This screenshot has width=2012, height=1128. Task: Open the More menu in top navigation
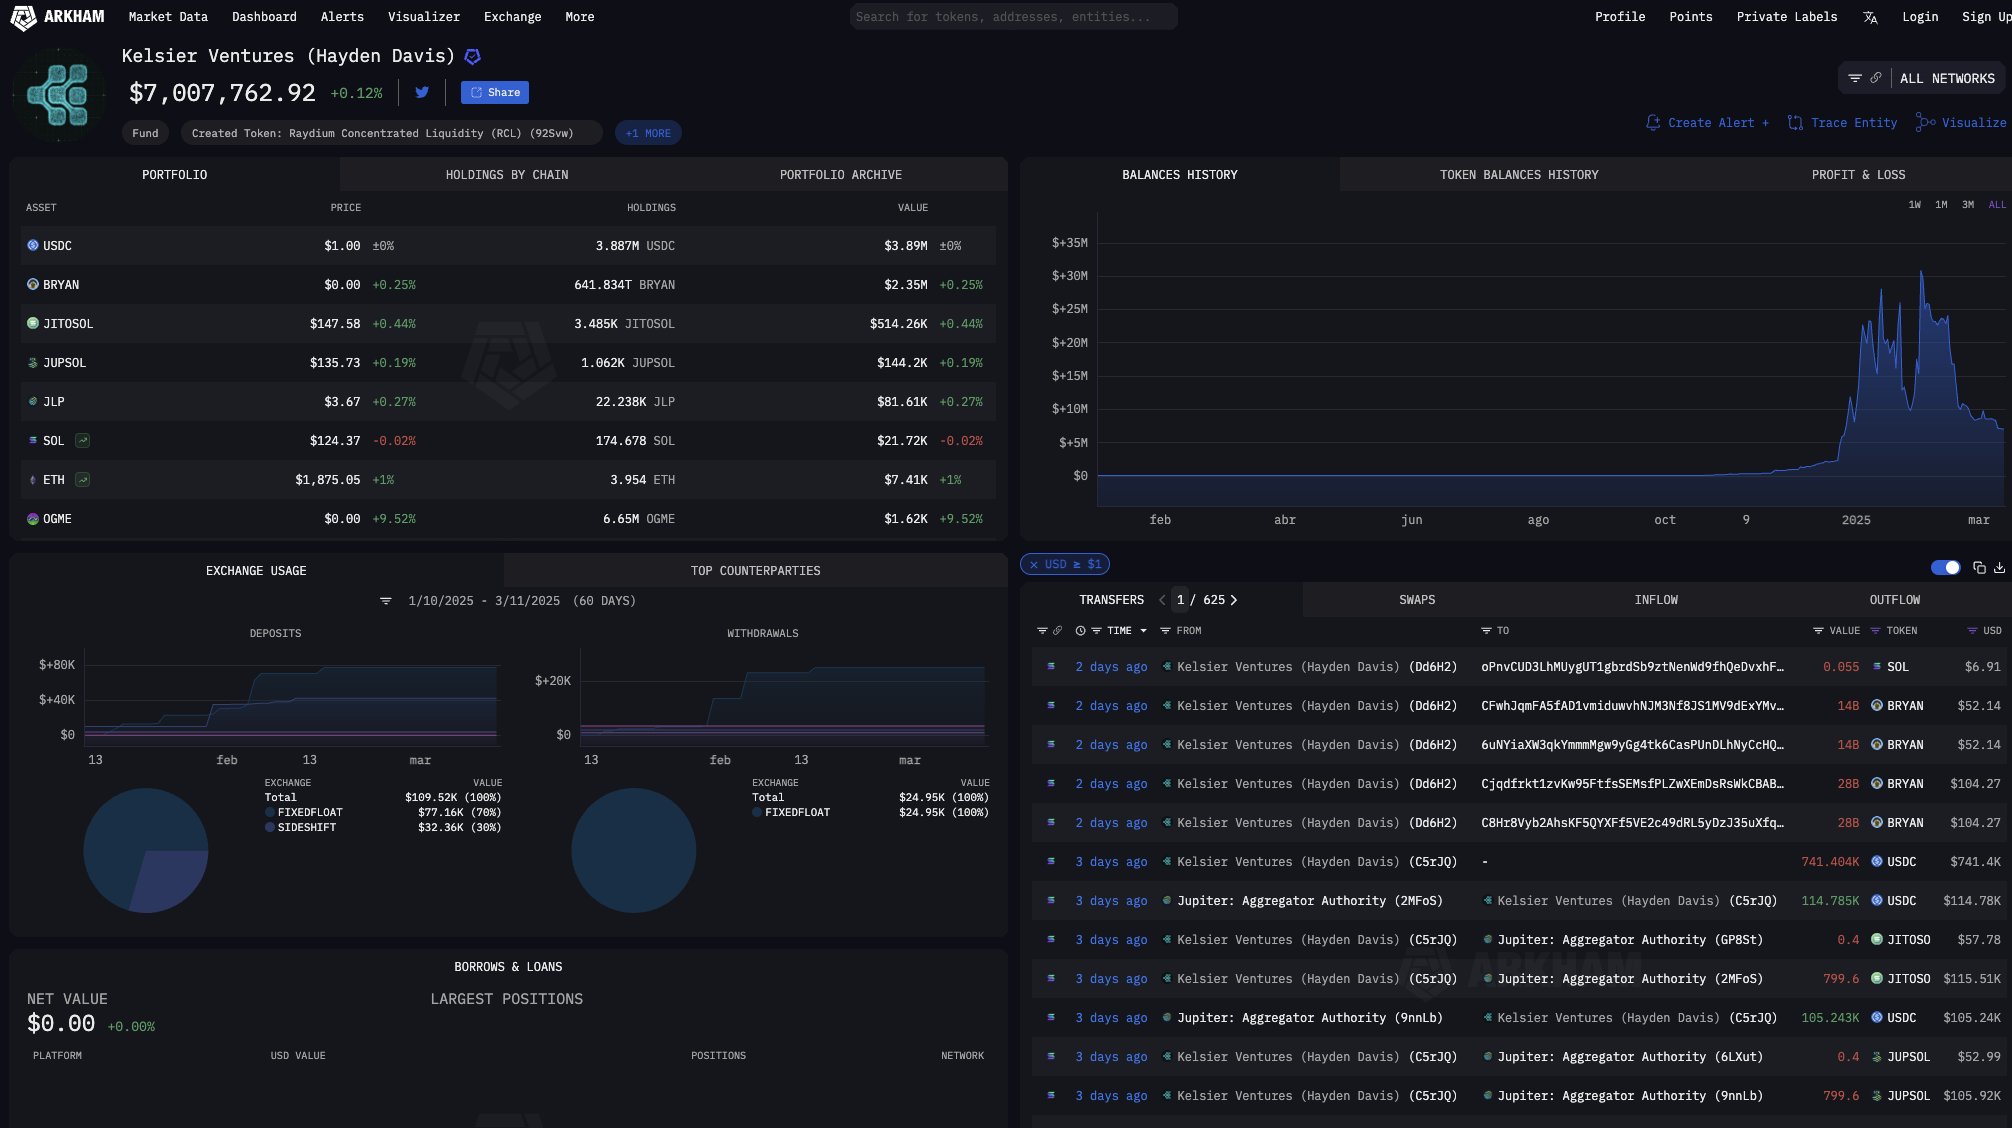tap(579, 17)
